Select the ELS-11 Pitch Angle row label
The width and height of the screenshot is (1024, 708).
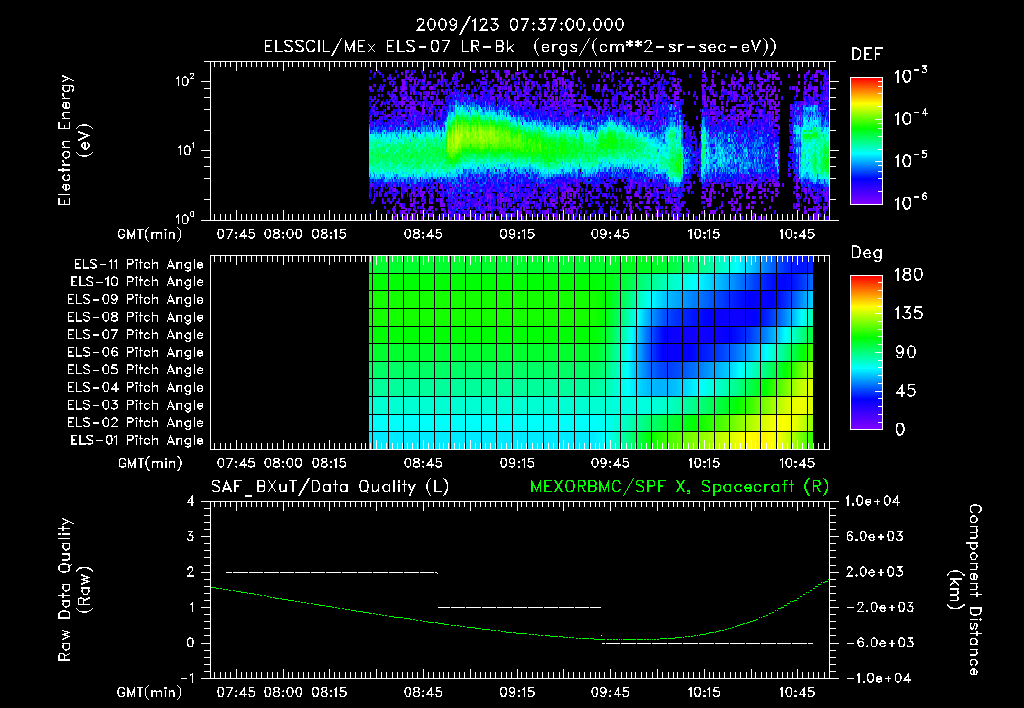pos(138,264)
